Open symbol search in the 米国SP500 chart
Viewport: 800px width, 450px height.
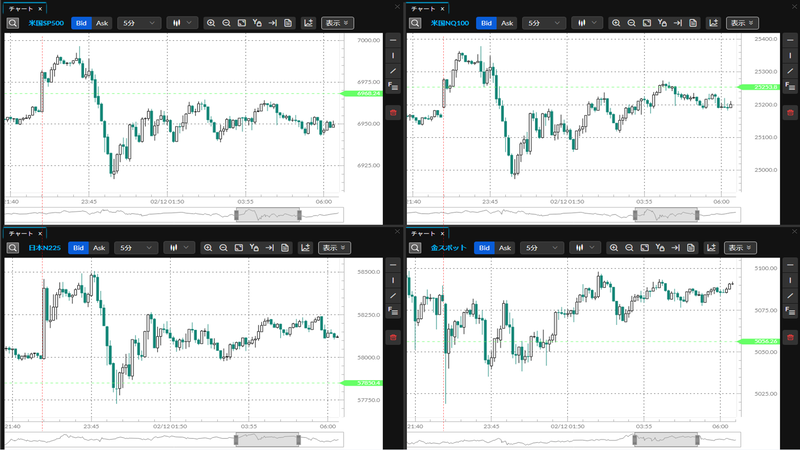tap(13, 23)
